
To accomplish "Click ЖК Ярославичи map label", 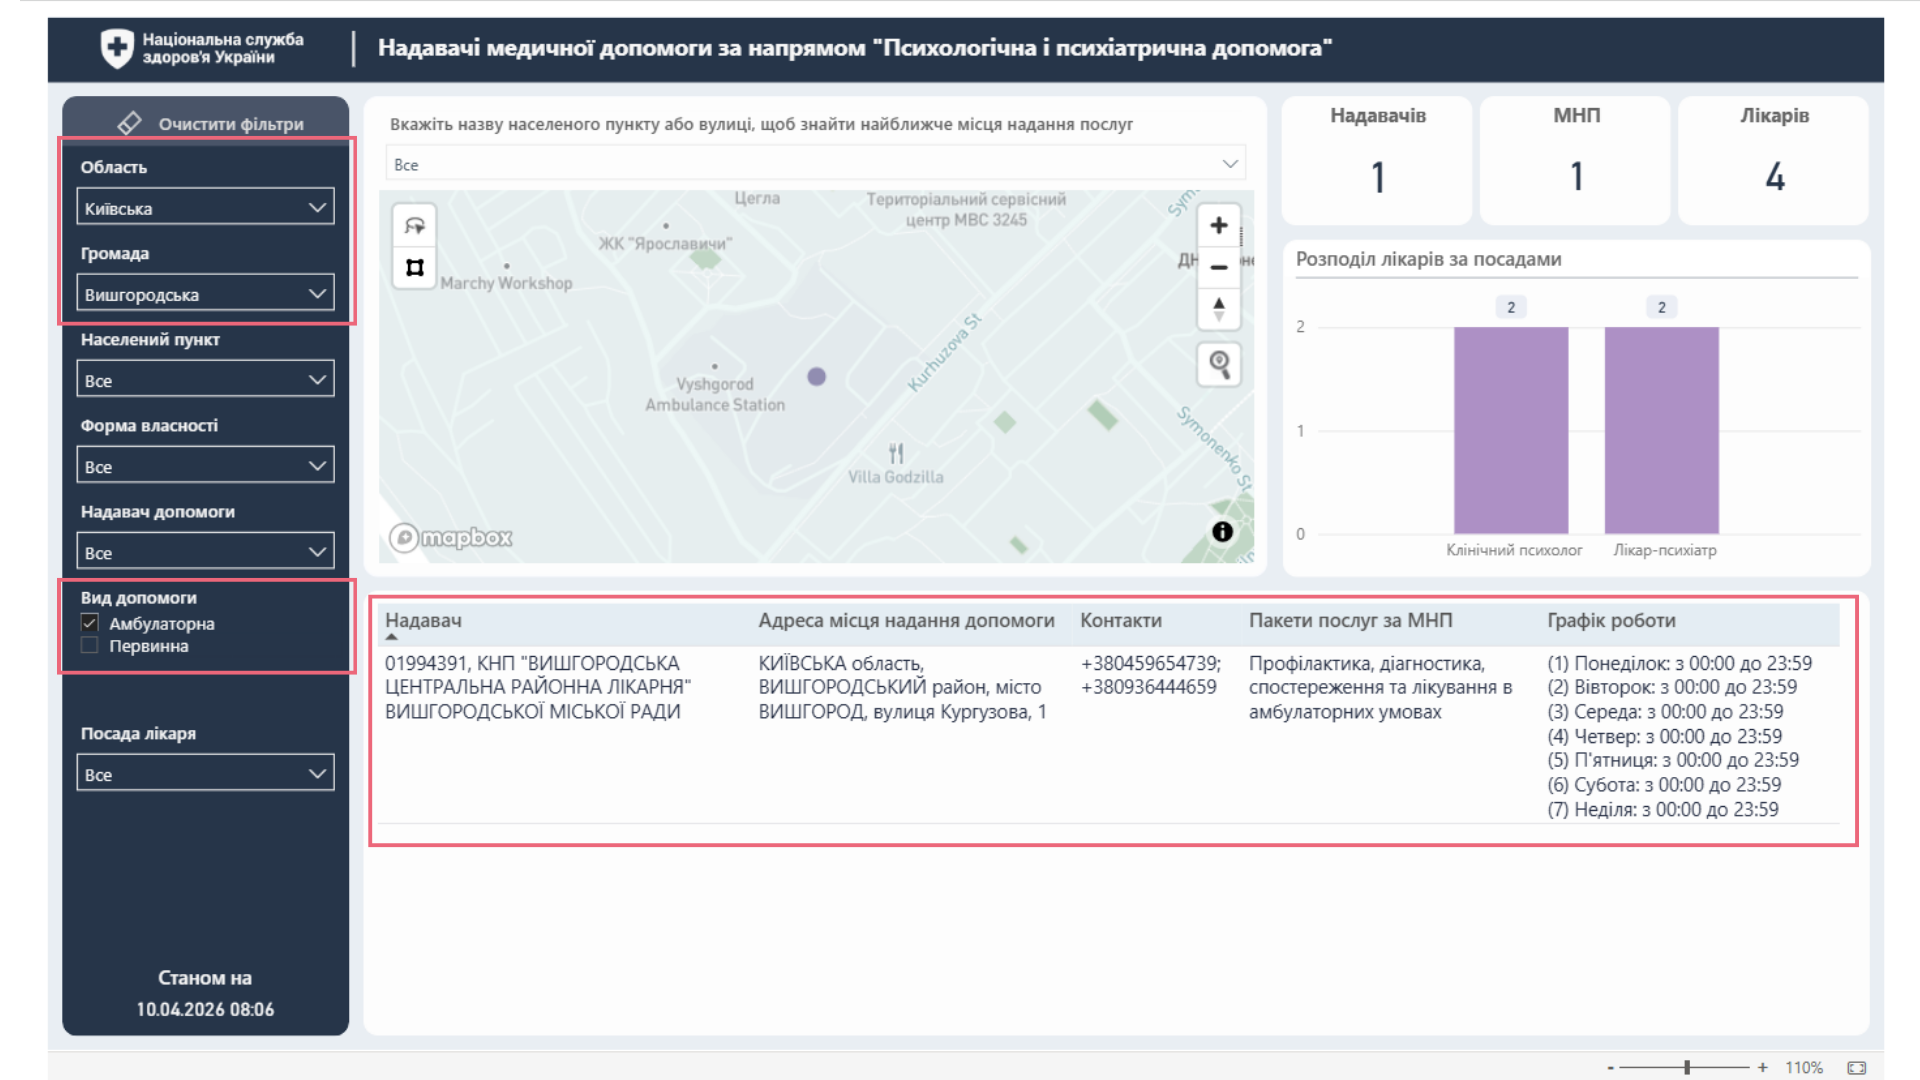I will coord(665,243).
